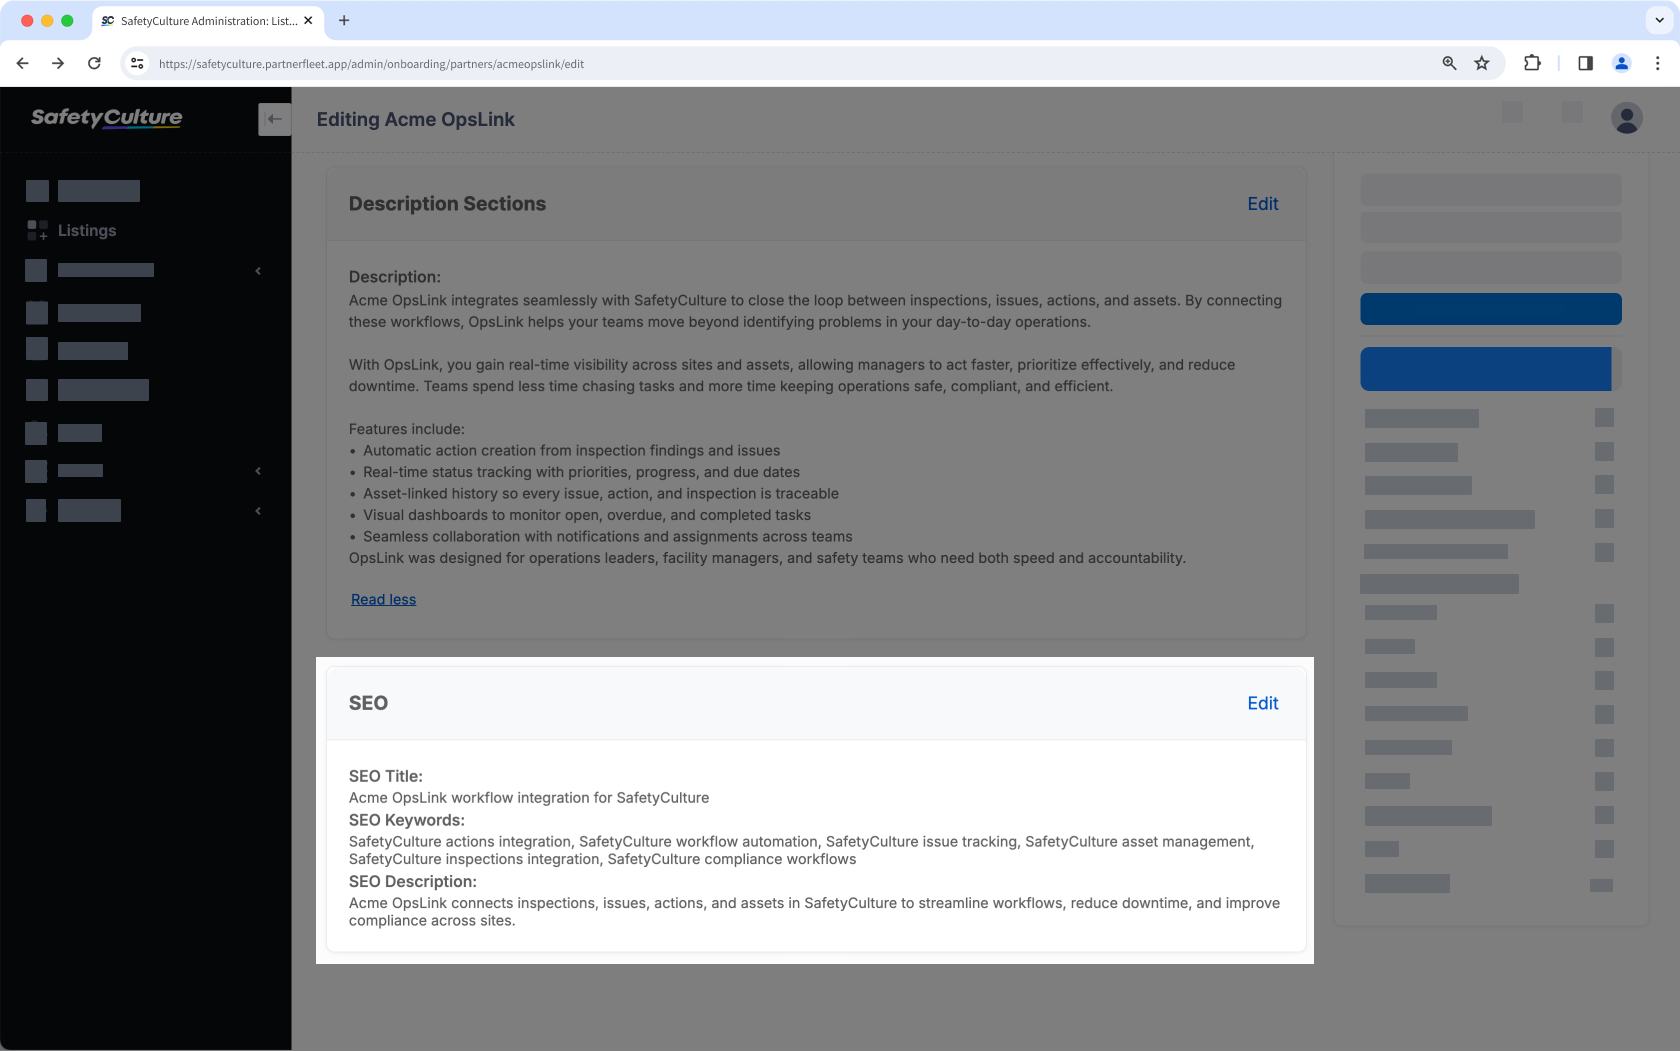The image size is (1680, 1051).
Task: Click the zoom magnifier icon in address bar
Action: click(1449, 63)
